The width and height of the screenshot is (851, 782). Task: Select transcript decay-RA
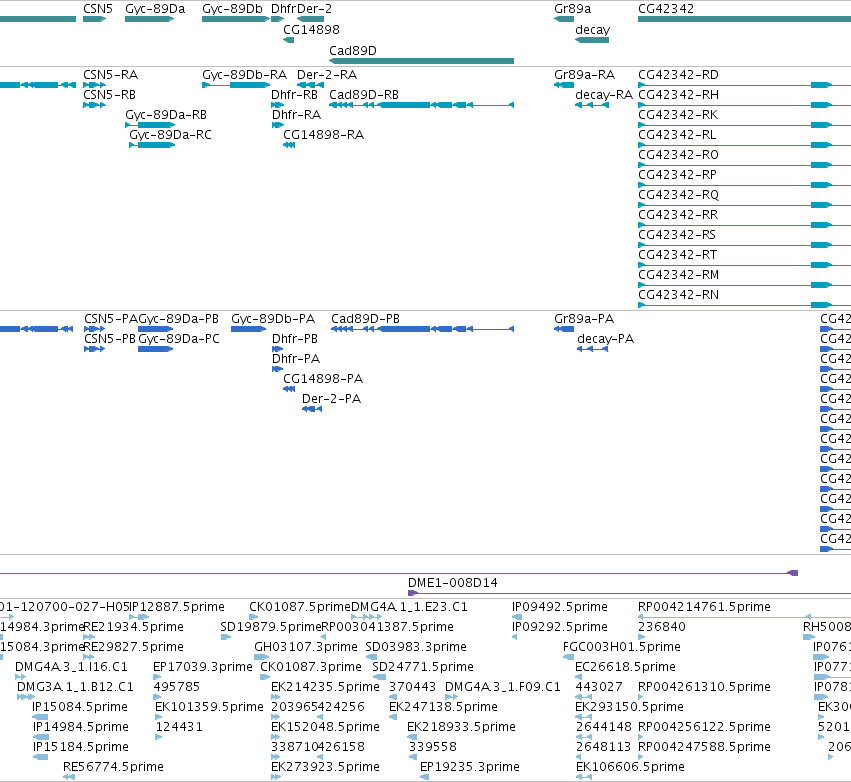pos(604,95)
